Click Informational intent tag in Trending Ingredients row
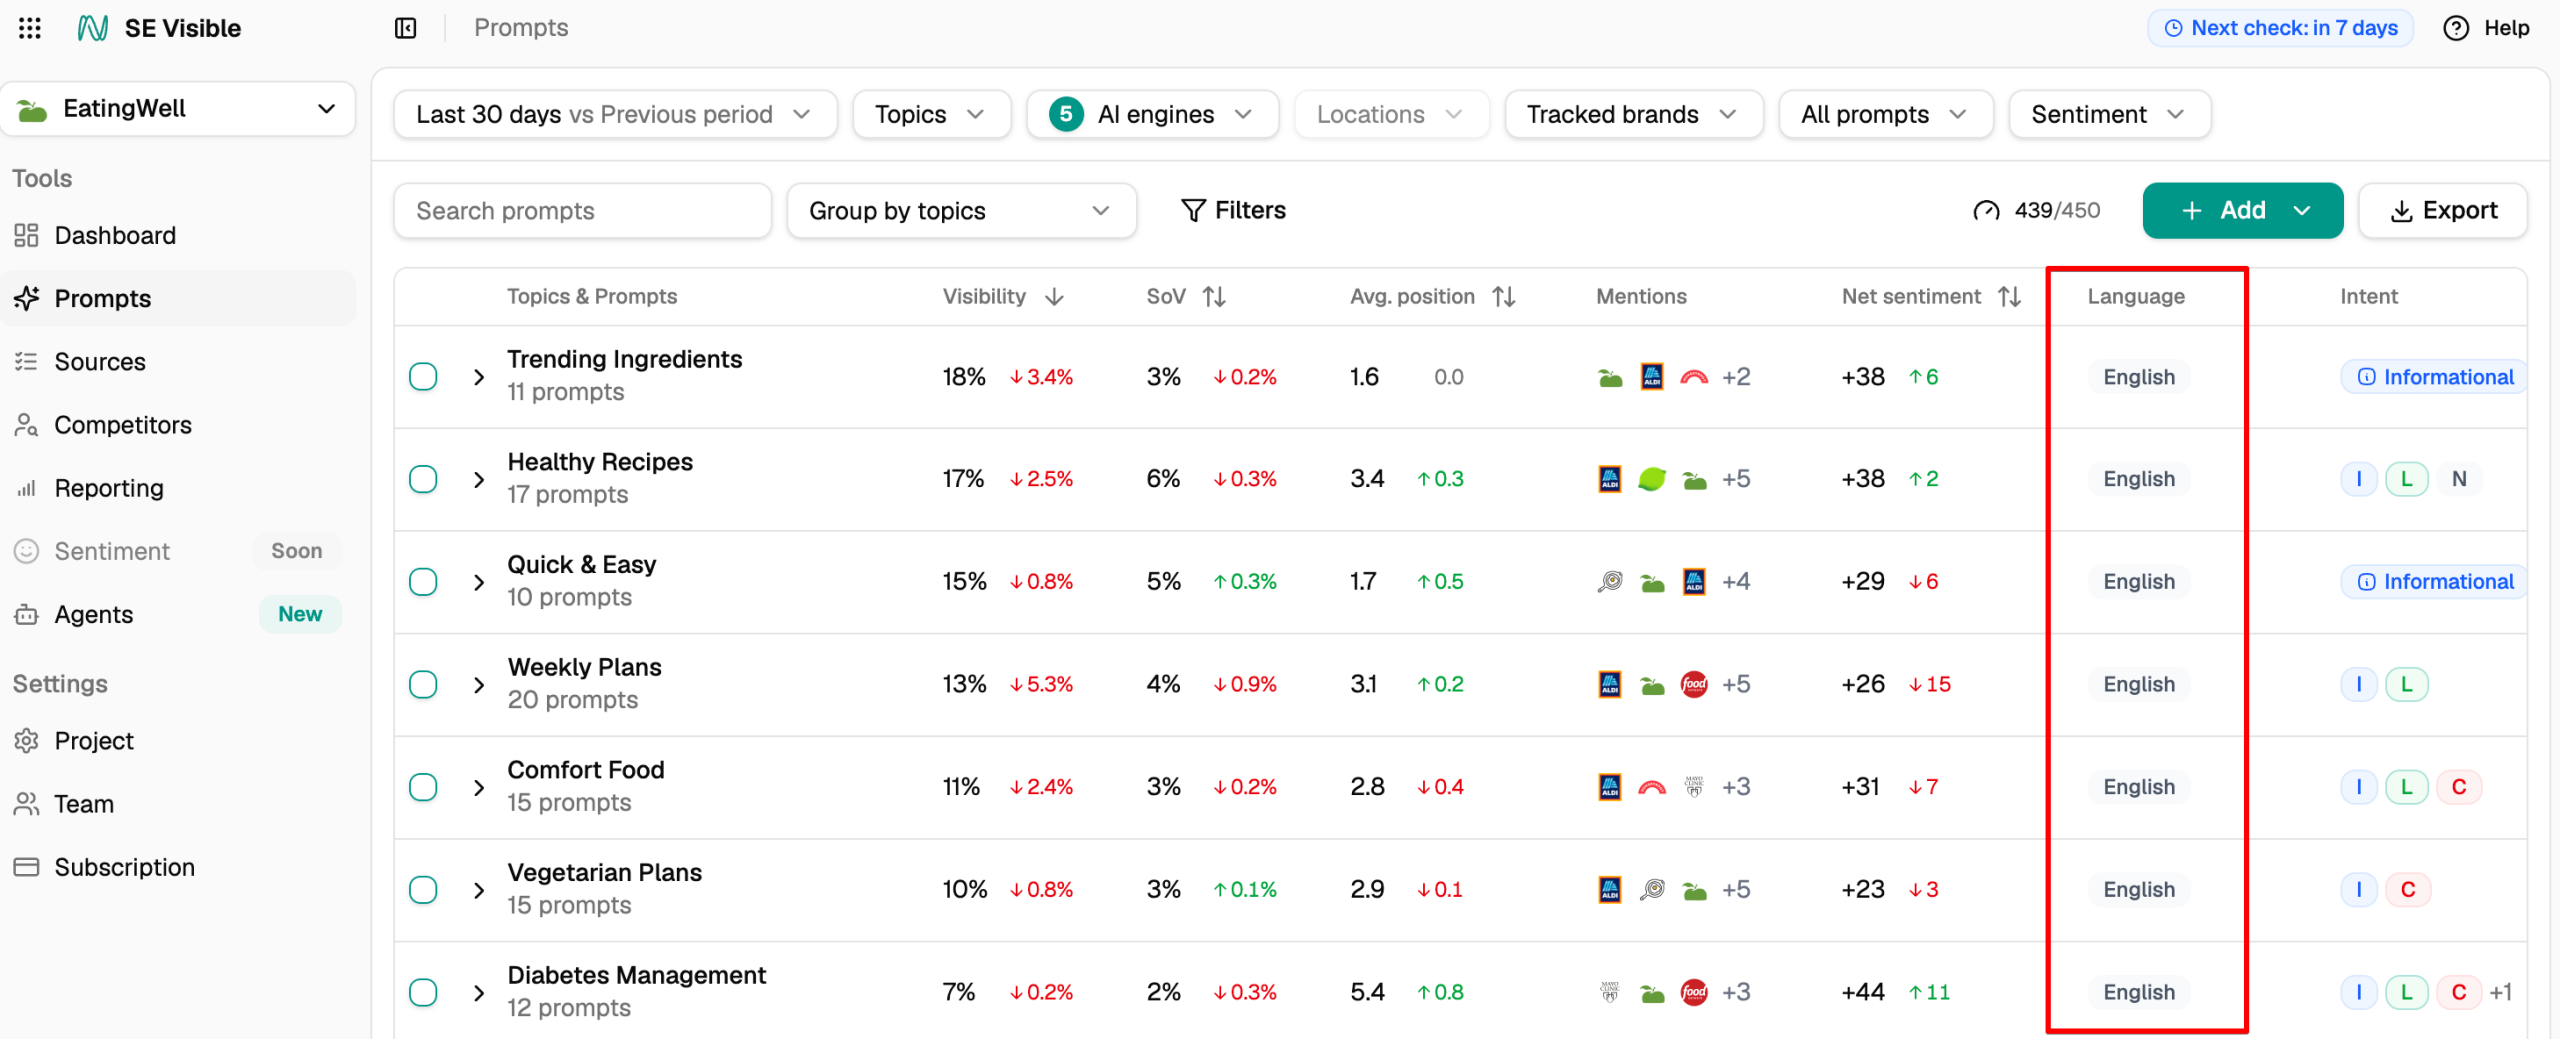Viewport: 2560px width, 1039px height. coord(2435,377)
